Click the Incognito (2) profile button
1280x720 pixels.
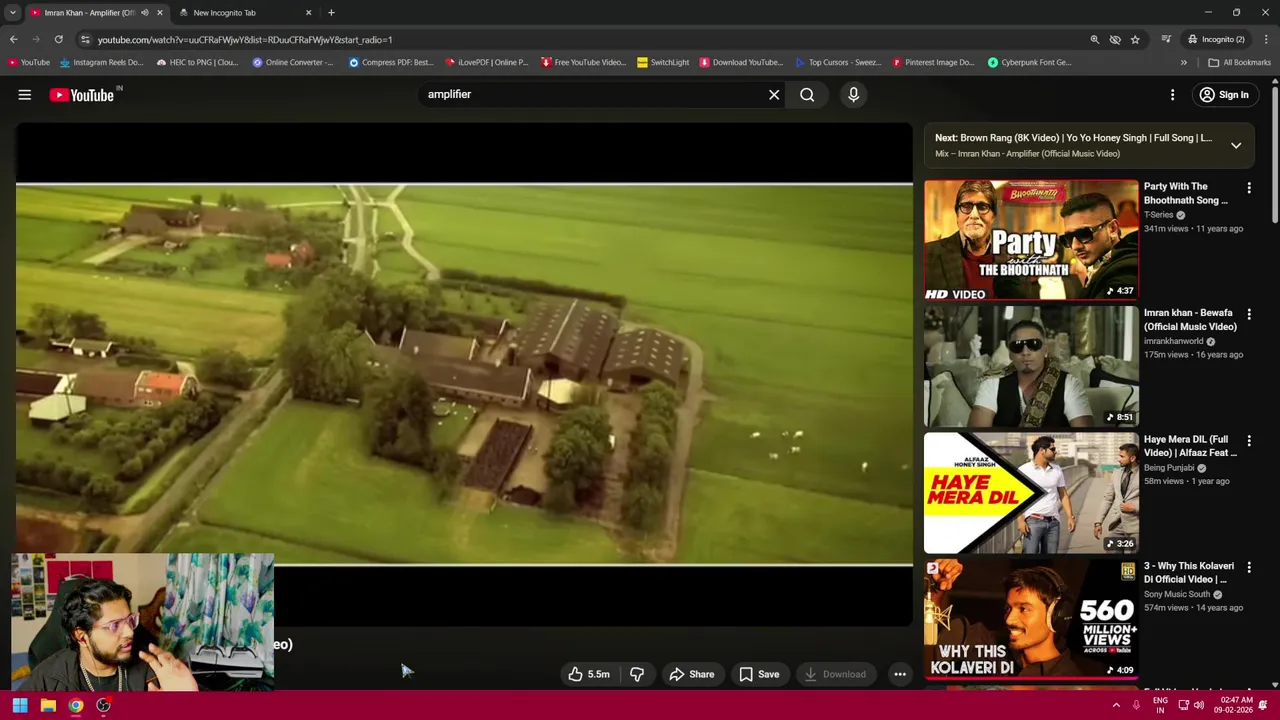[x=1216, y=40]
